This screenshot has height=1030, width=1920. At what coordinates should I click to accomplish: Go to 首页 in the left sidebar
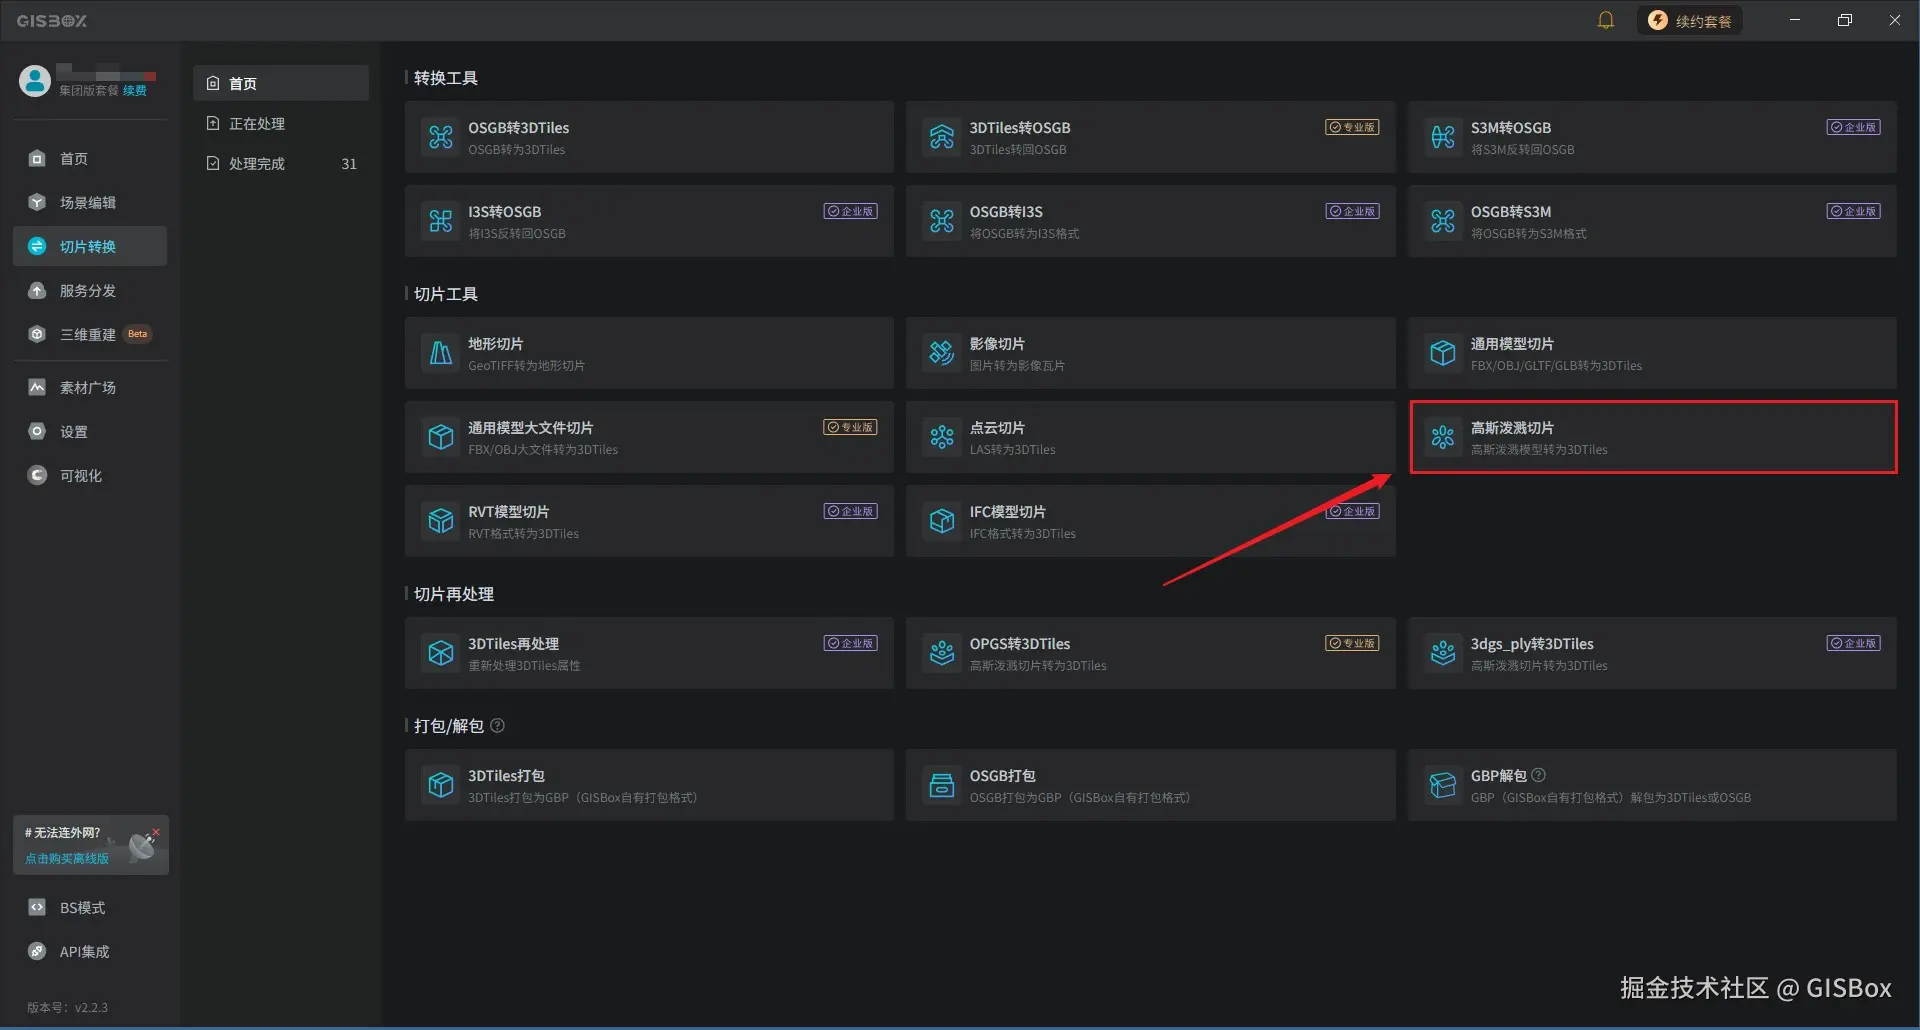click(90, 158)
